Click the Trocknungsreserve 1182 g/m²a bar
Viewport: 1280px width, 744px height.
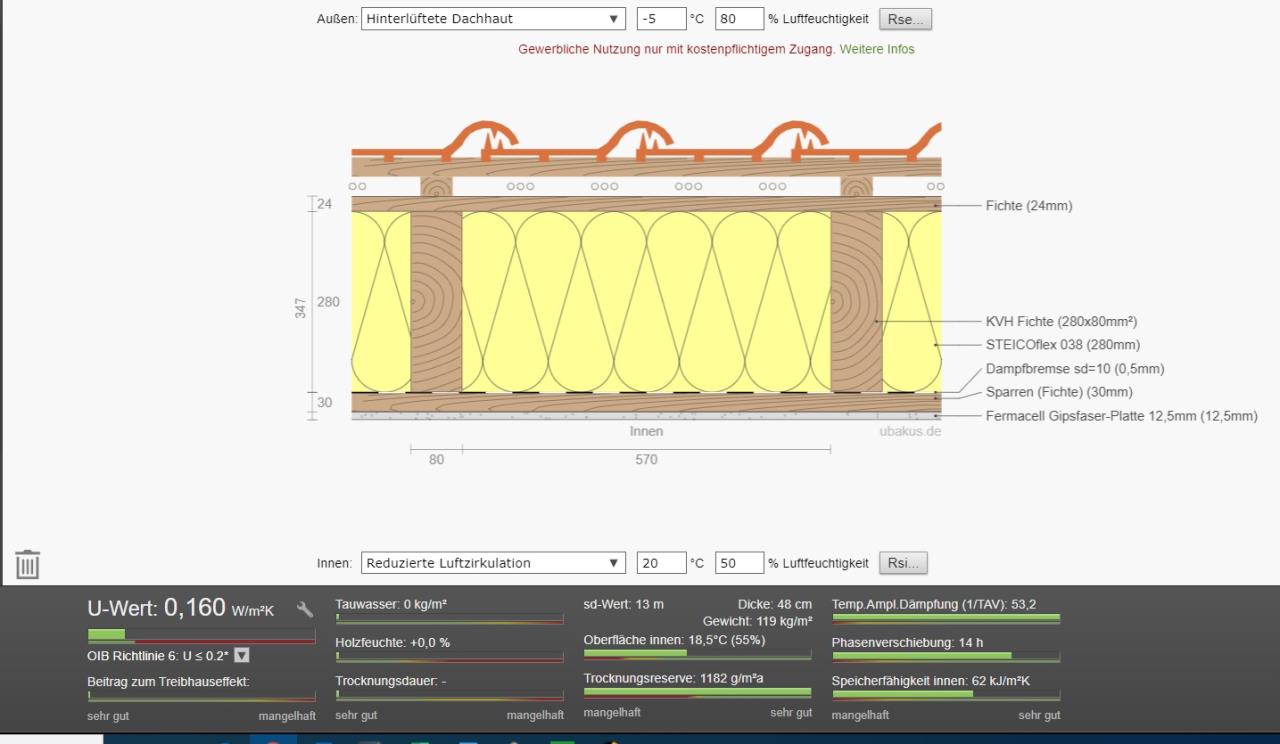[697, 692]
